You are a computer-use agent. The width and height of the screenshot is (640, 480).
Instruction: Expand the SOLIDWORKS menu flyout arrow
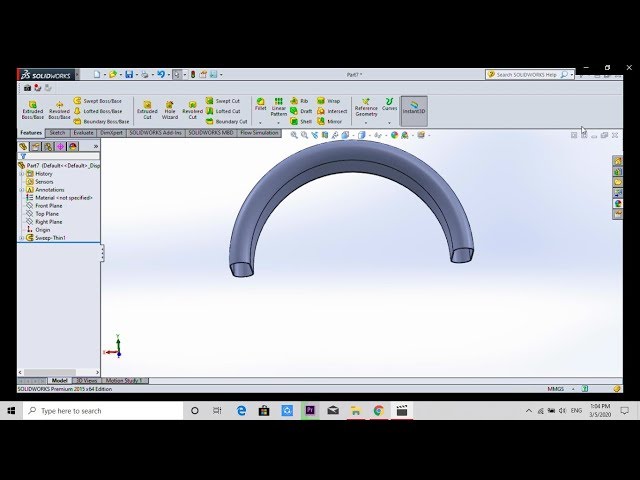[x=77, y=75]
